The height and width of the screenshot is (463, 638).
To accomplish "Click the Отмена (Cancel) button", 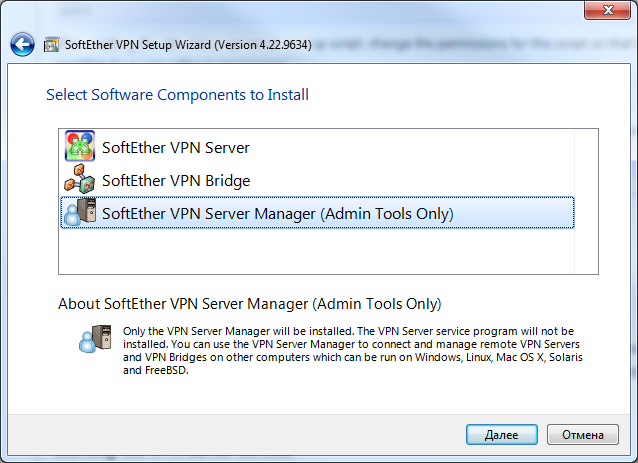I will tap(583, 435).
